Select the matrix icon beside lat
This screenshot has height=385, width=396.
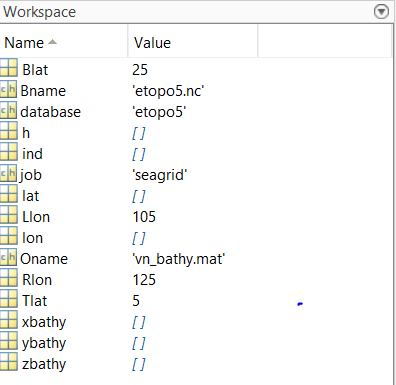click(x=9, y=194)
